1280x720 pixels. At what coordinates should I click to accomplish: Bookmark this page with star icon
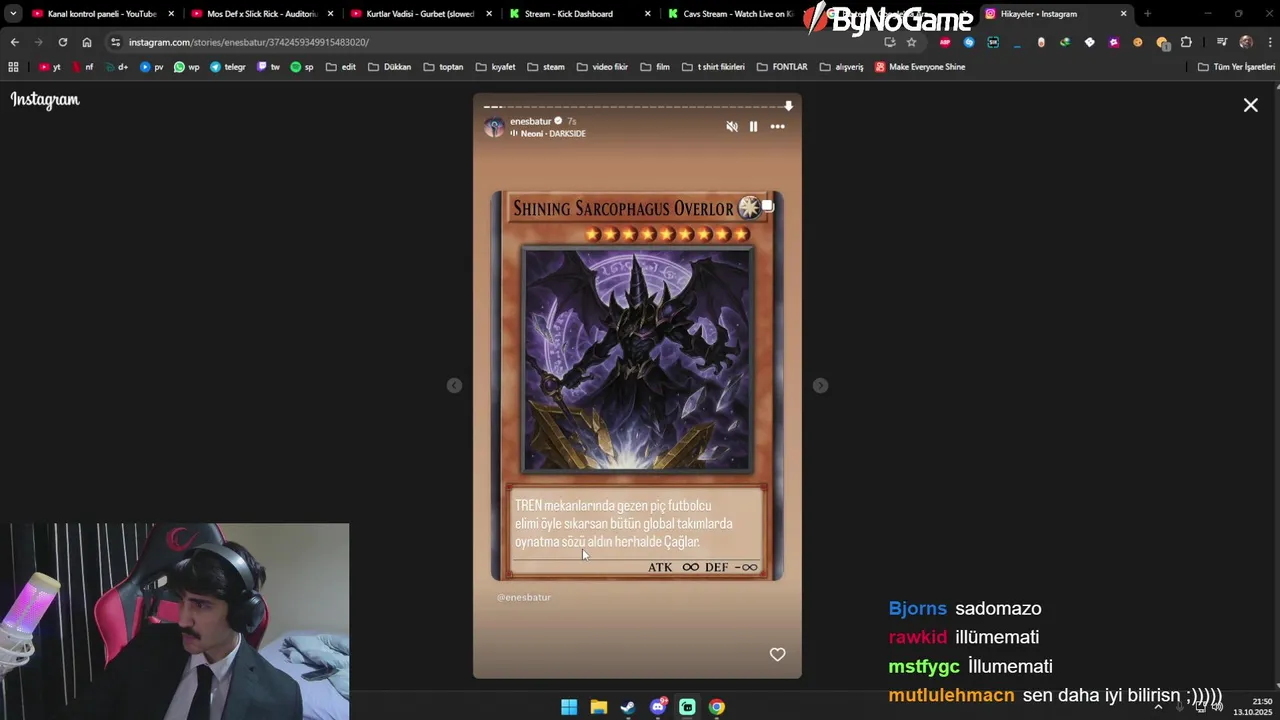pos(911,42)
